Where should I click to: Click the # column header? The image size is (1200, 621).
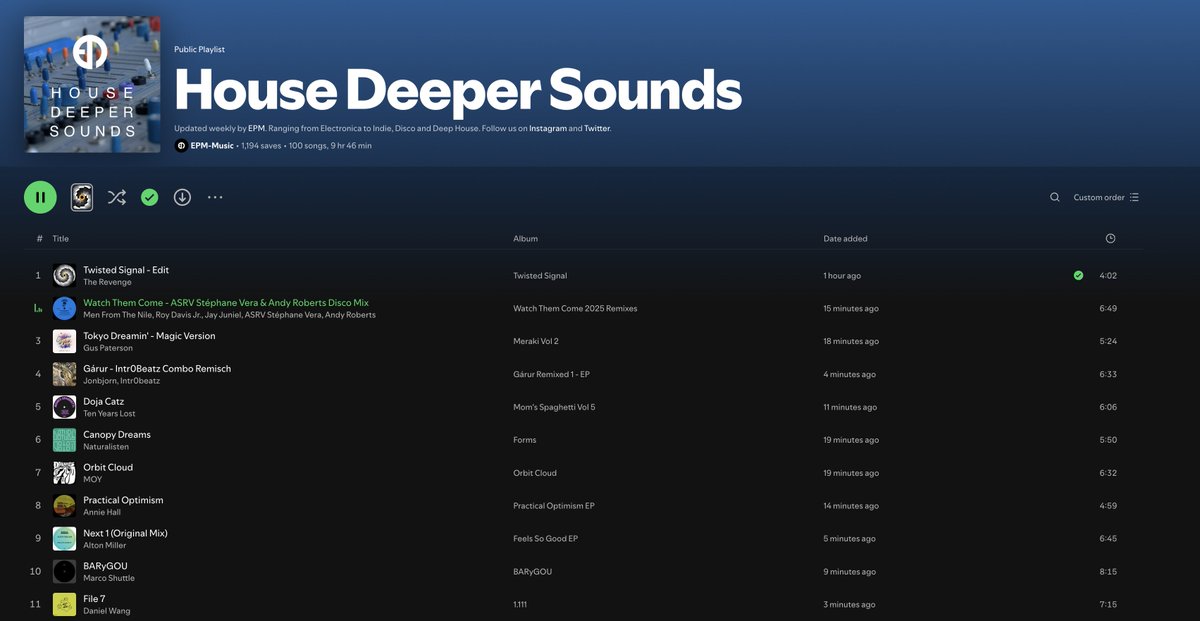point(40,239)
